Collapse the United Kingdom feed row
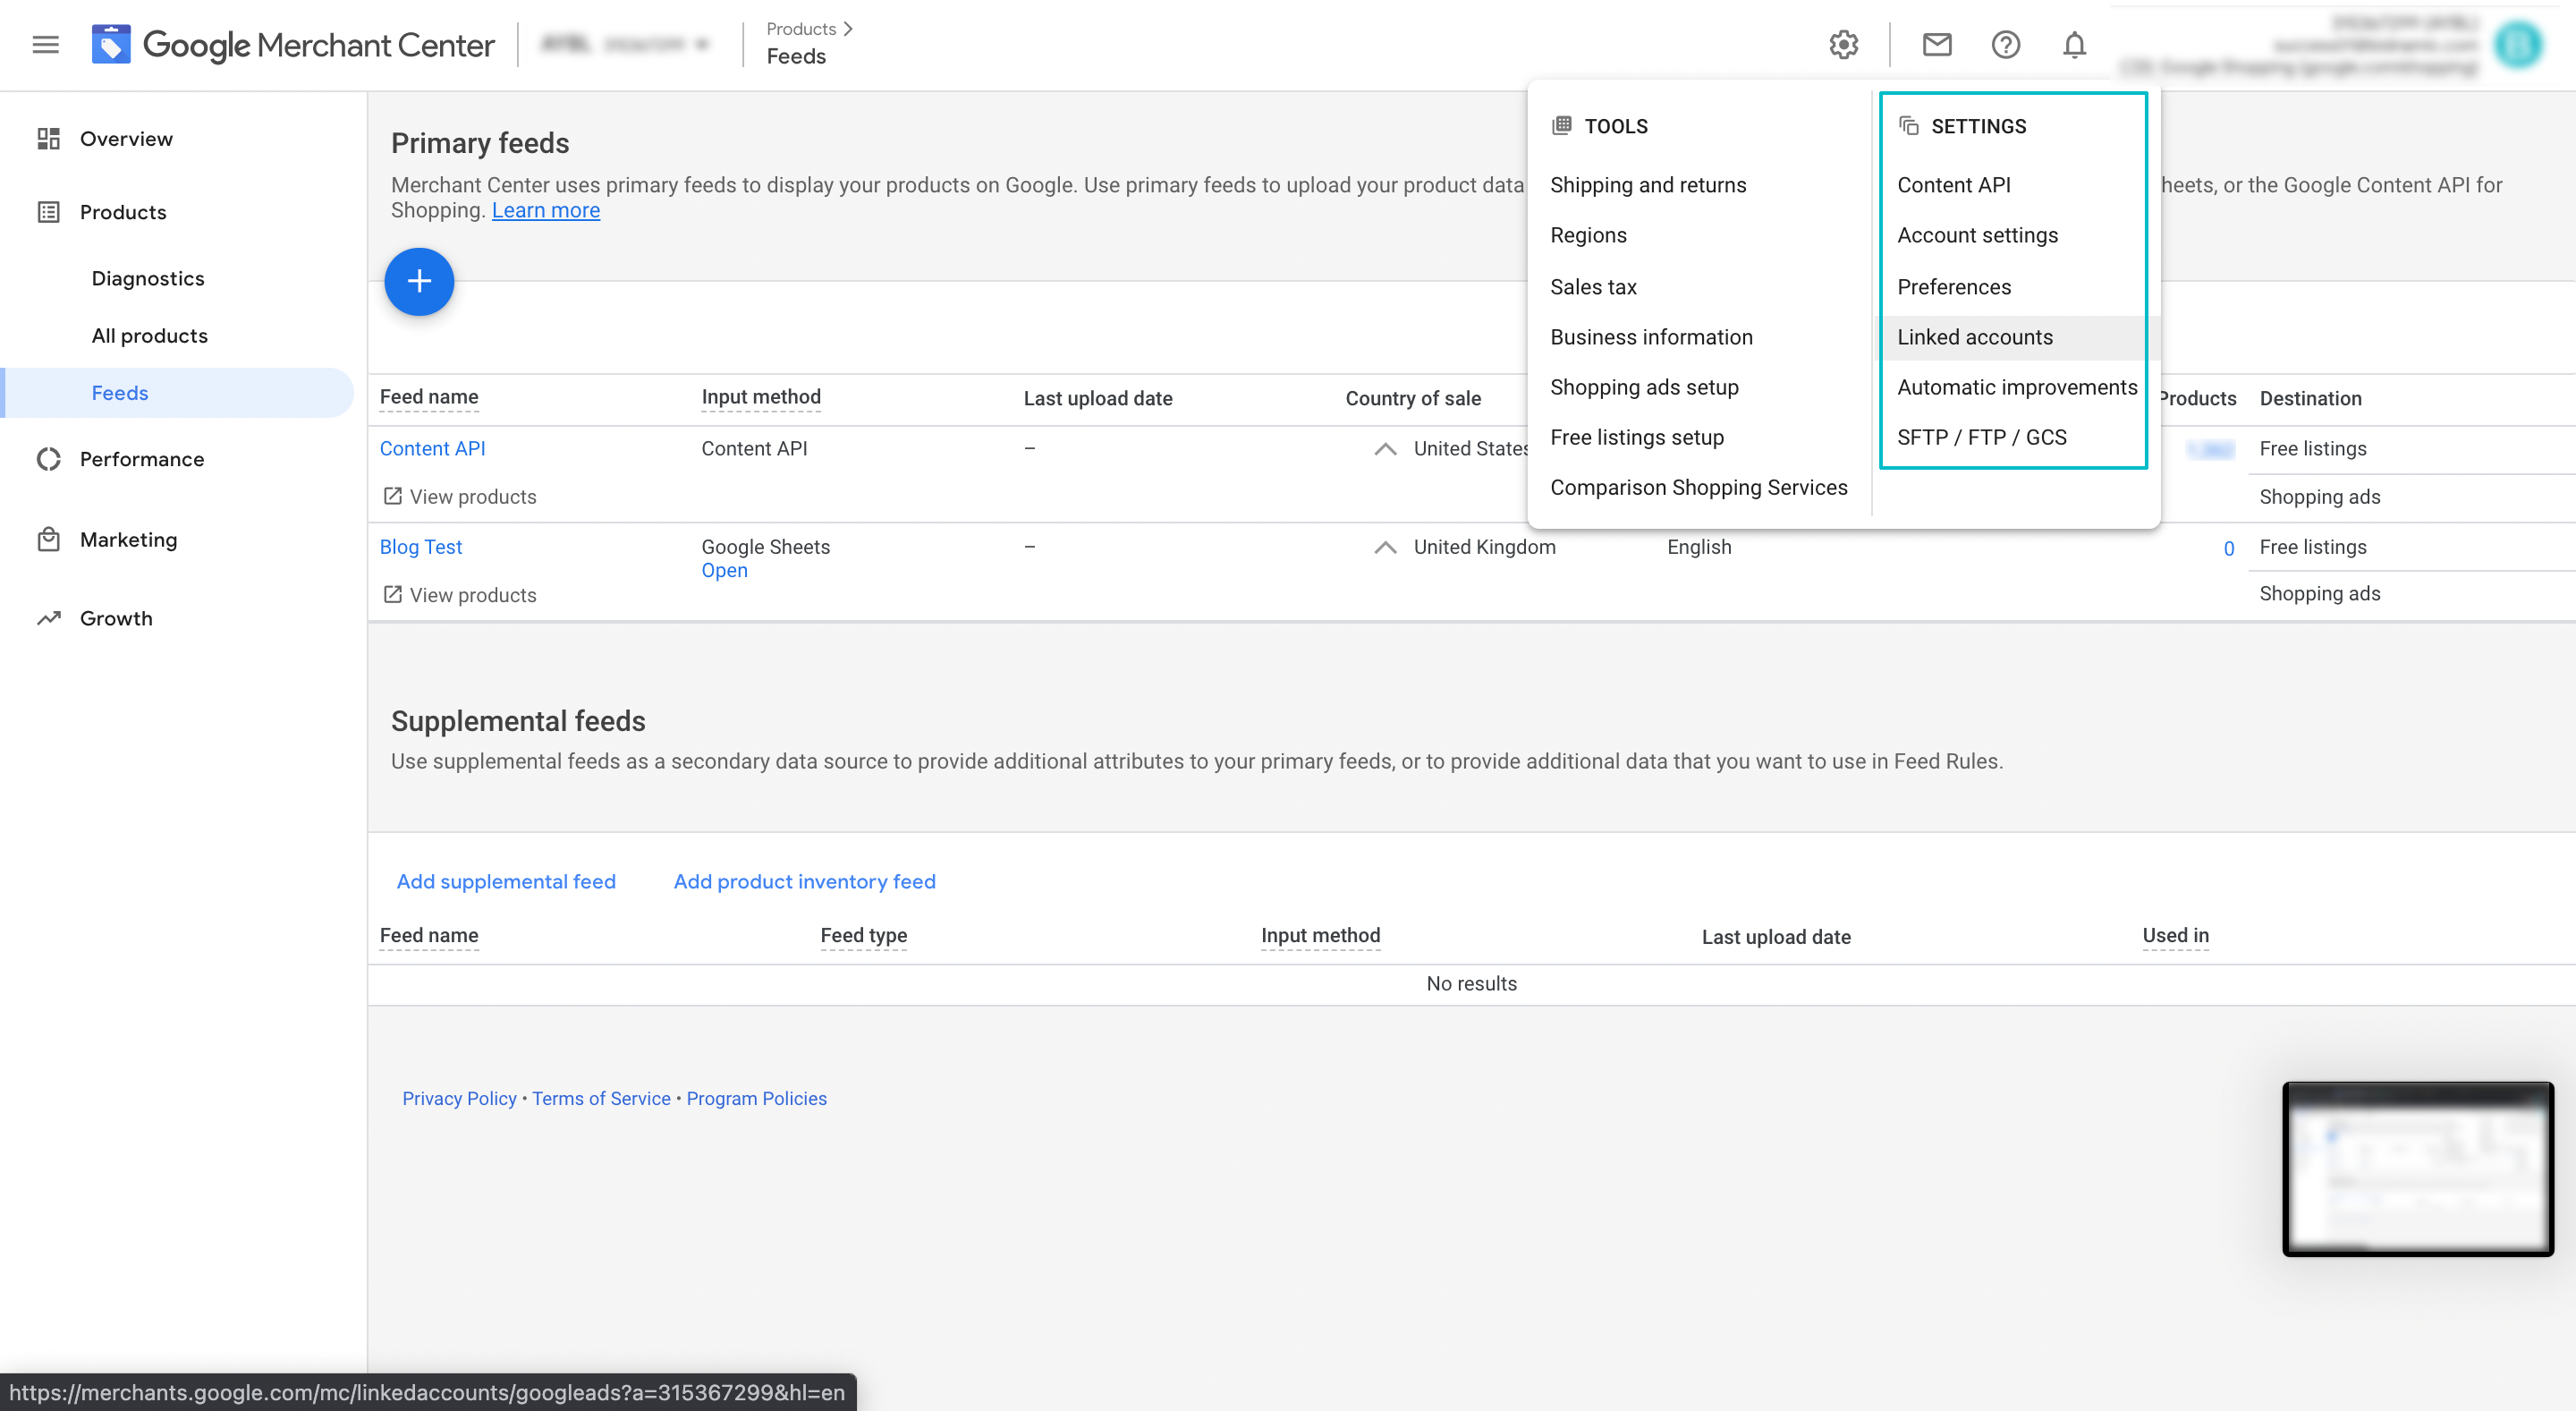The height and width of the screenshot is (1411, 2576). coord(1385,547)
